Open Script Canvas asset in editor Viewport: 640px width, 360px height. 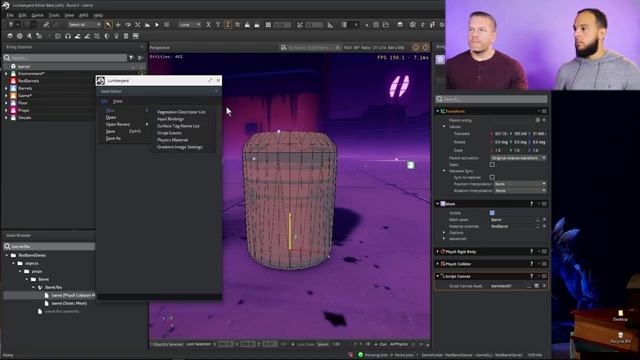tap(537, 286)
